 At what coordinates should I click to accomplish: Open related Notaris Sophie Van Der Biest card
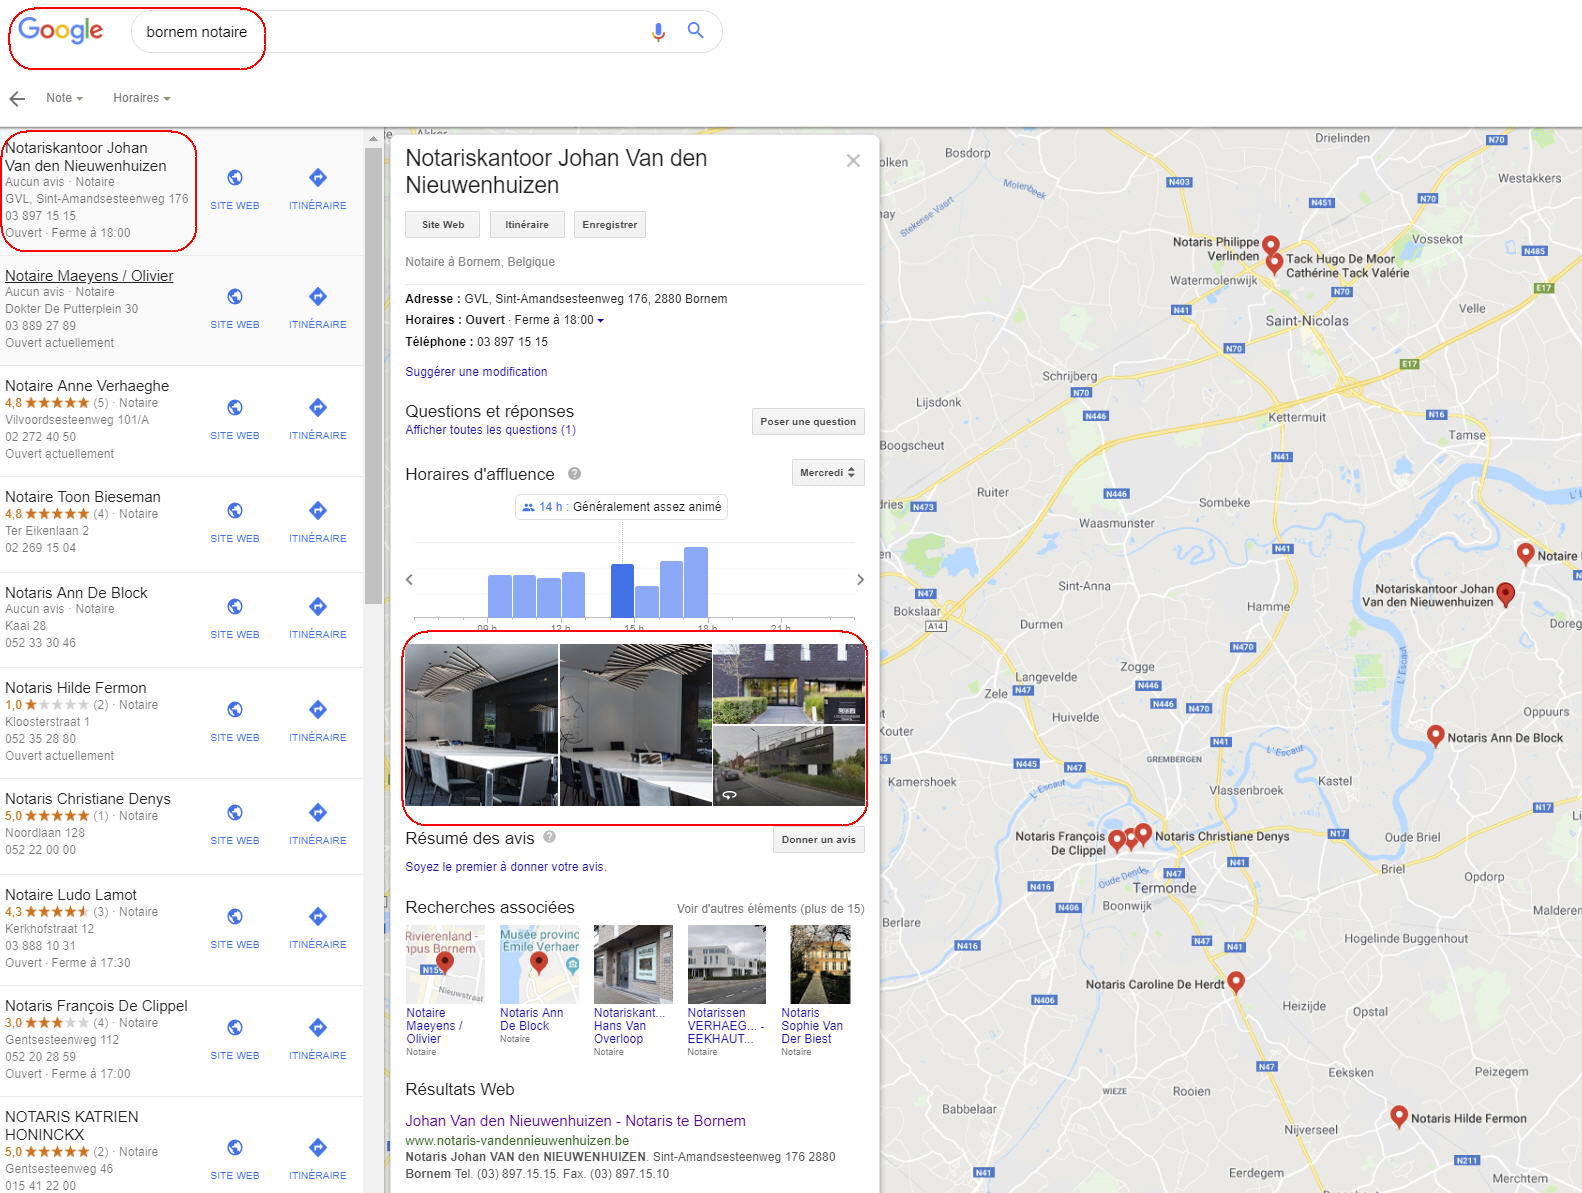(819, 990)
